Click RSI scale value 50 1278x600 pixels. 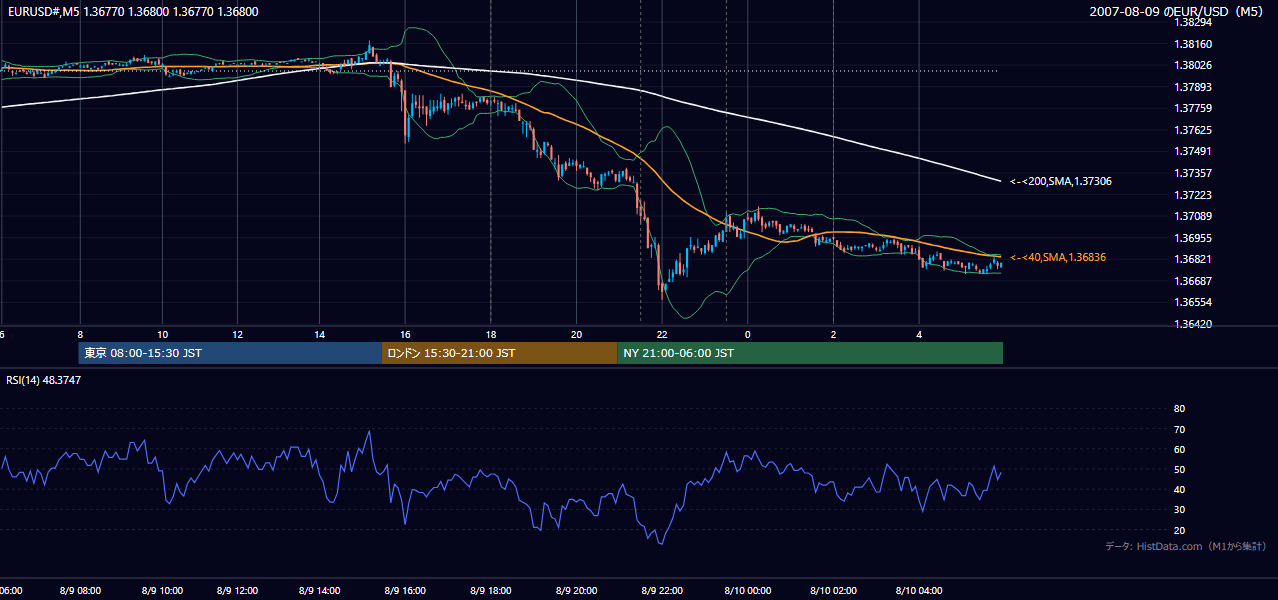(x=1179, y=470)
